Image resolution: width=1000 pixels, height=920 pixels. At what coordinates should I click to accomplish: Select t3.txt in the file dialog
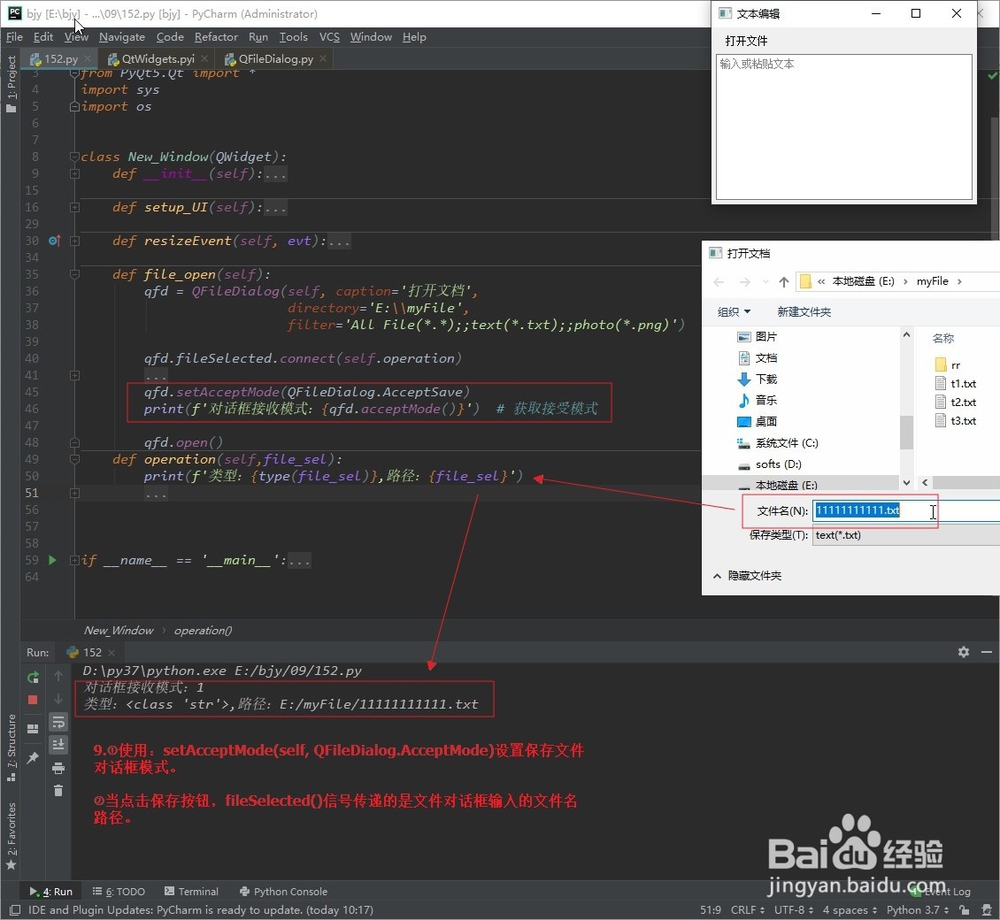click(955, 420)
